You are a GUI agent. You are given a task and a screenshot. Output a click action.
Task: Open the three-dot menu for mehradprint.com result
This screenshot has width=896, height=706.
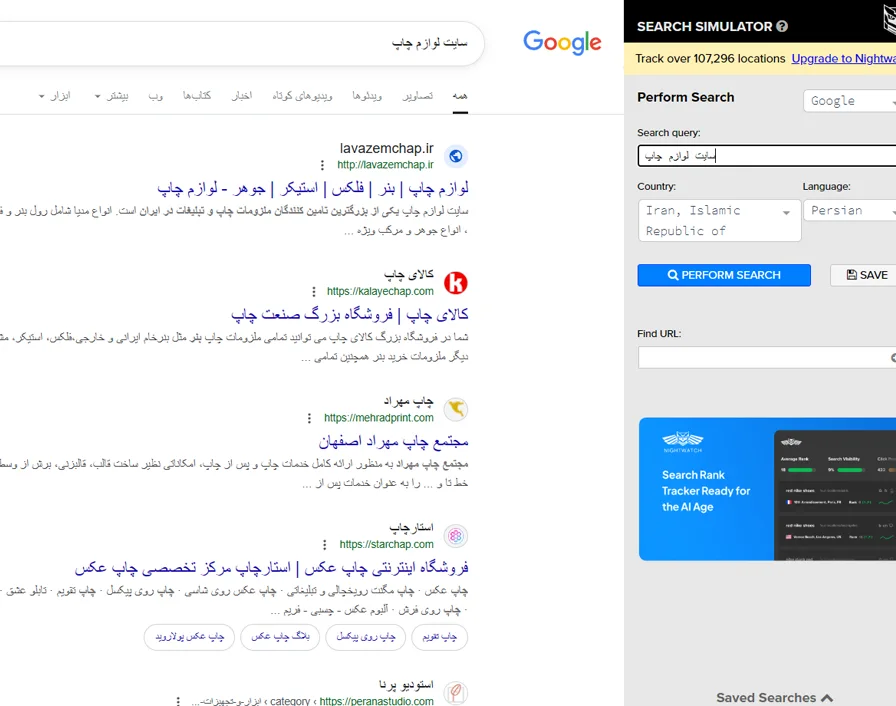coord(310,418)
